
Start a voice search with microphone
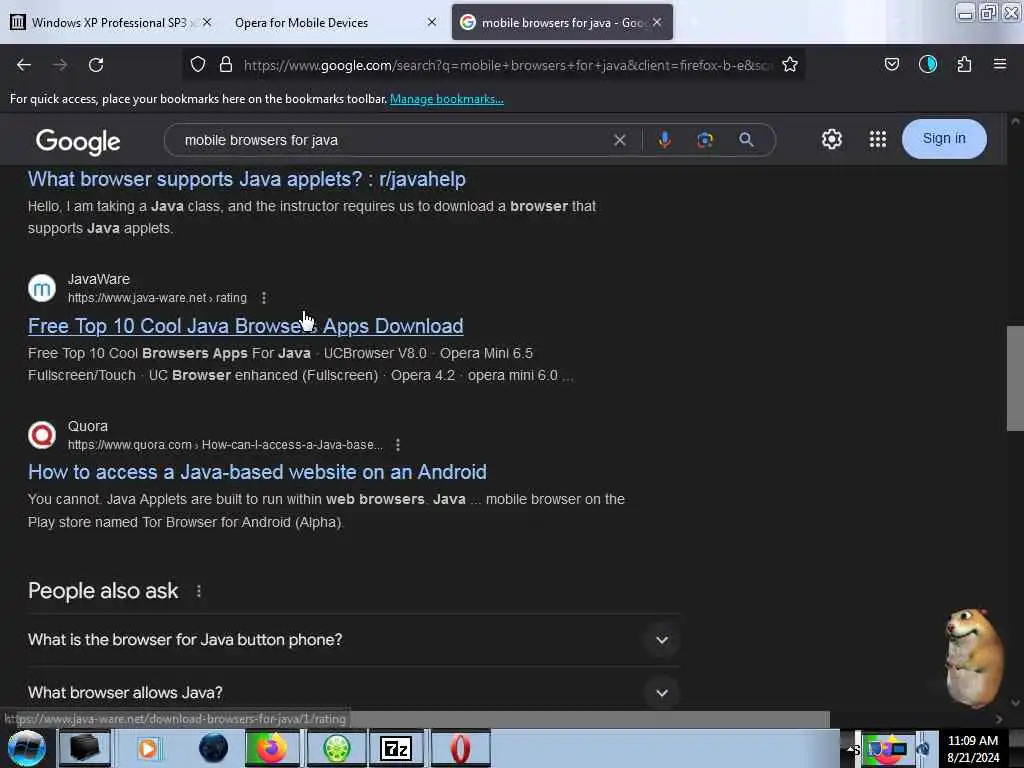(664, 140)
